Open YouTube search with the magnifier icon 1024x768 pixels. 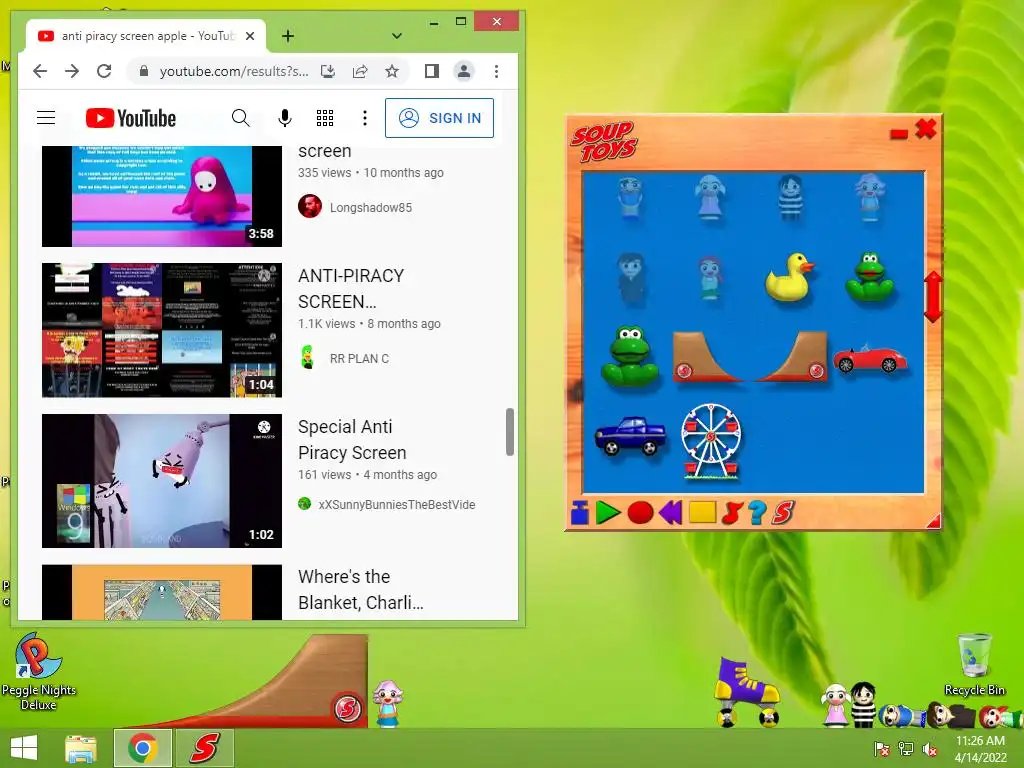240,118
